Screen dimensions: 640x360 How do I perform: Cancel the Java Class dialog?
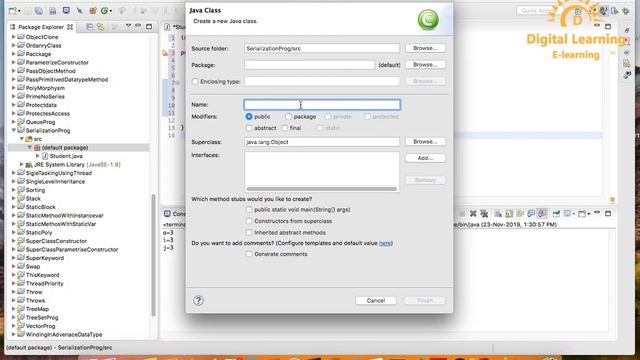(376, 300)
